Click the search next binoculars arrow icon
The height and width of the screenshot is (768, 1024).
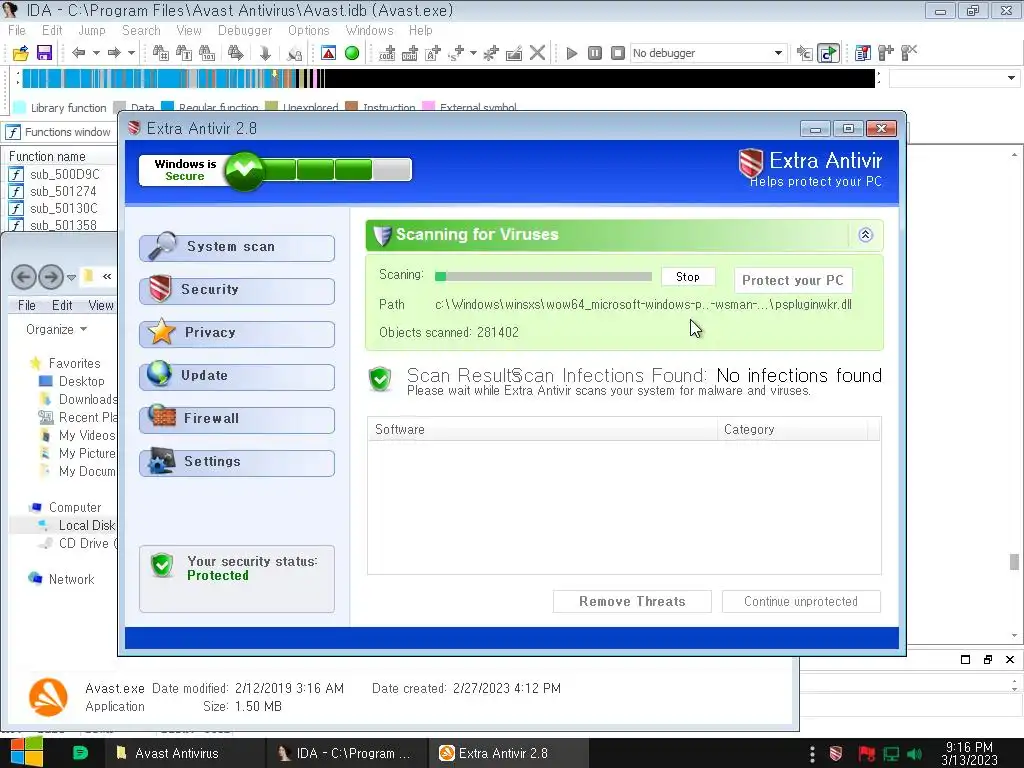pyautogui.click(x=235, y=53)
